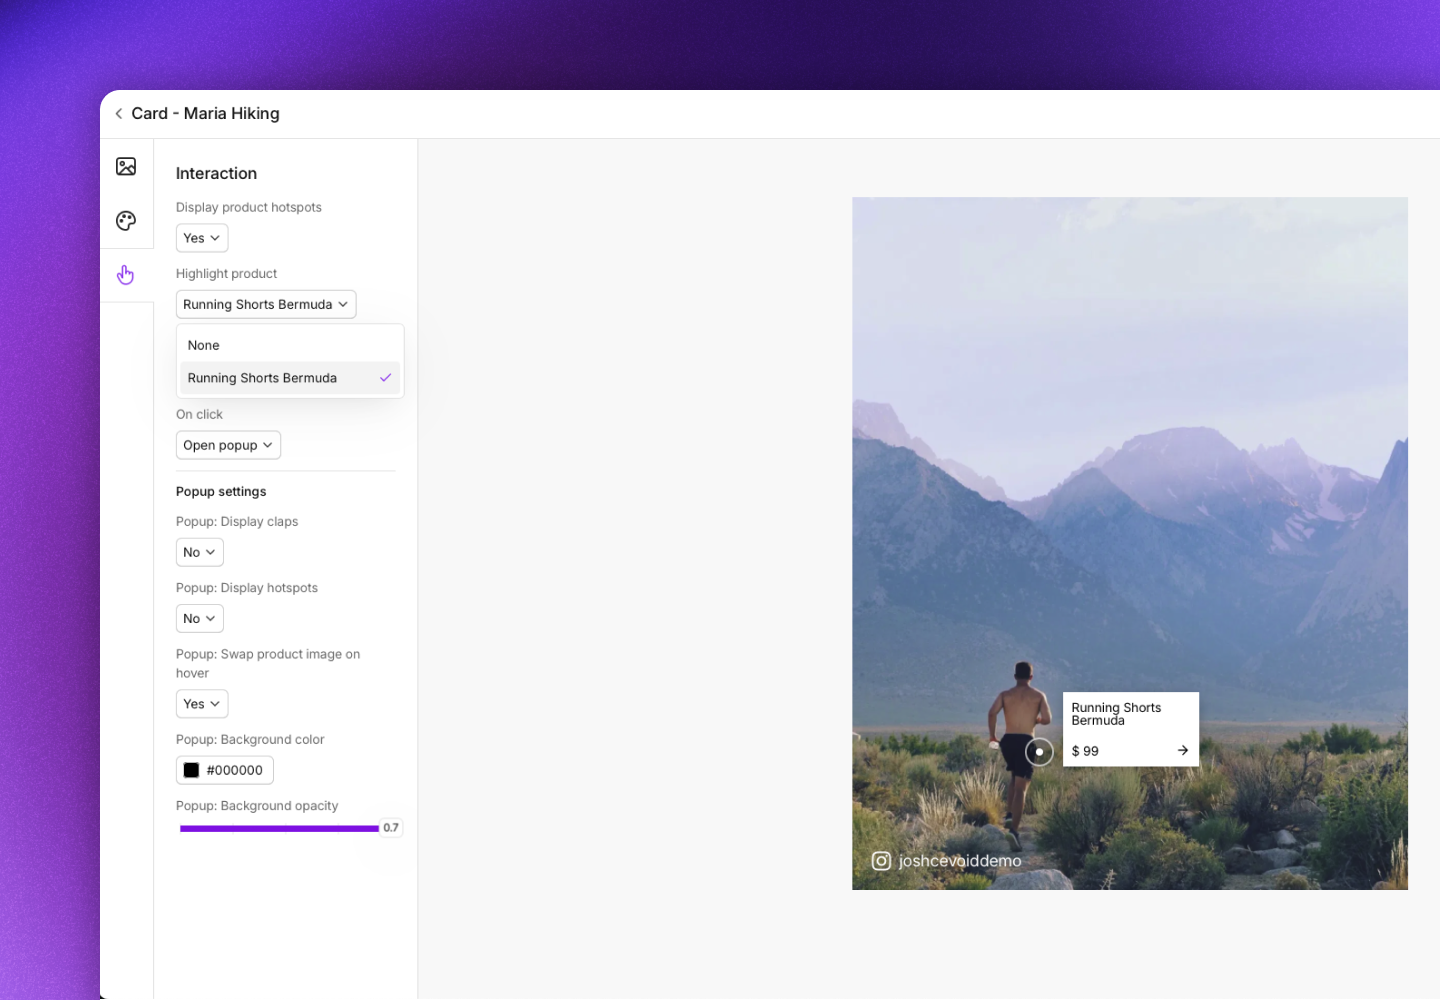The width and height of the screenshot is (1440, 1000).
Task: Click the Popup settings heading
Action: (221, 492)
